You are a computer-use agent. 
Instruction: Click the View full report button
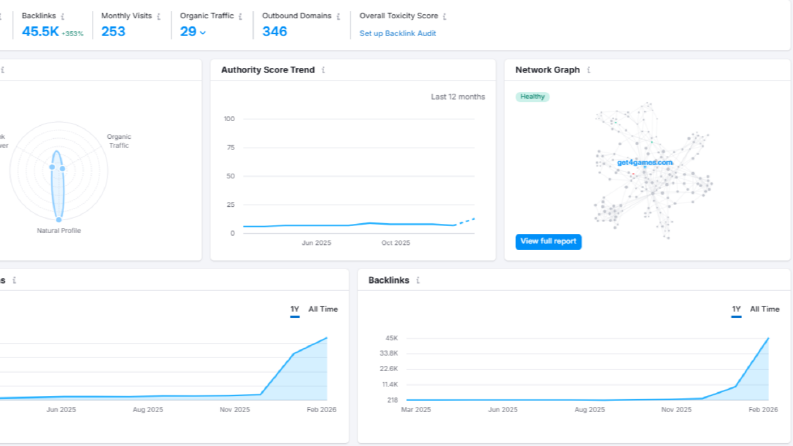[548, 242]
